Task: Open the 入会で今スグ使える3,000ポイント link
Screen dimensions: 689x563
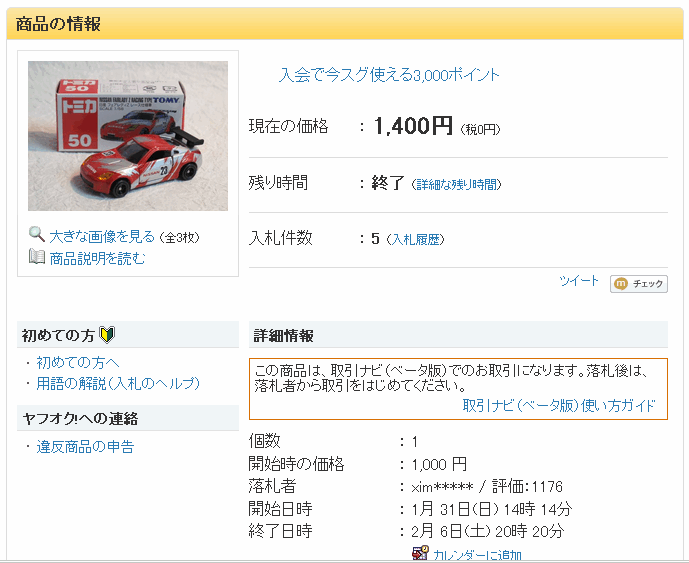Action: [389, 75]
